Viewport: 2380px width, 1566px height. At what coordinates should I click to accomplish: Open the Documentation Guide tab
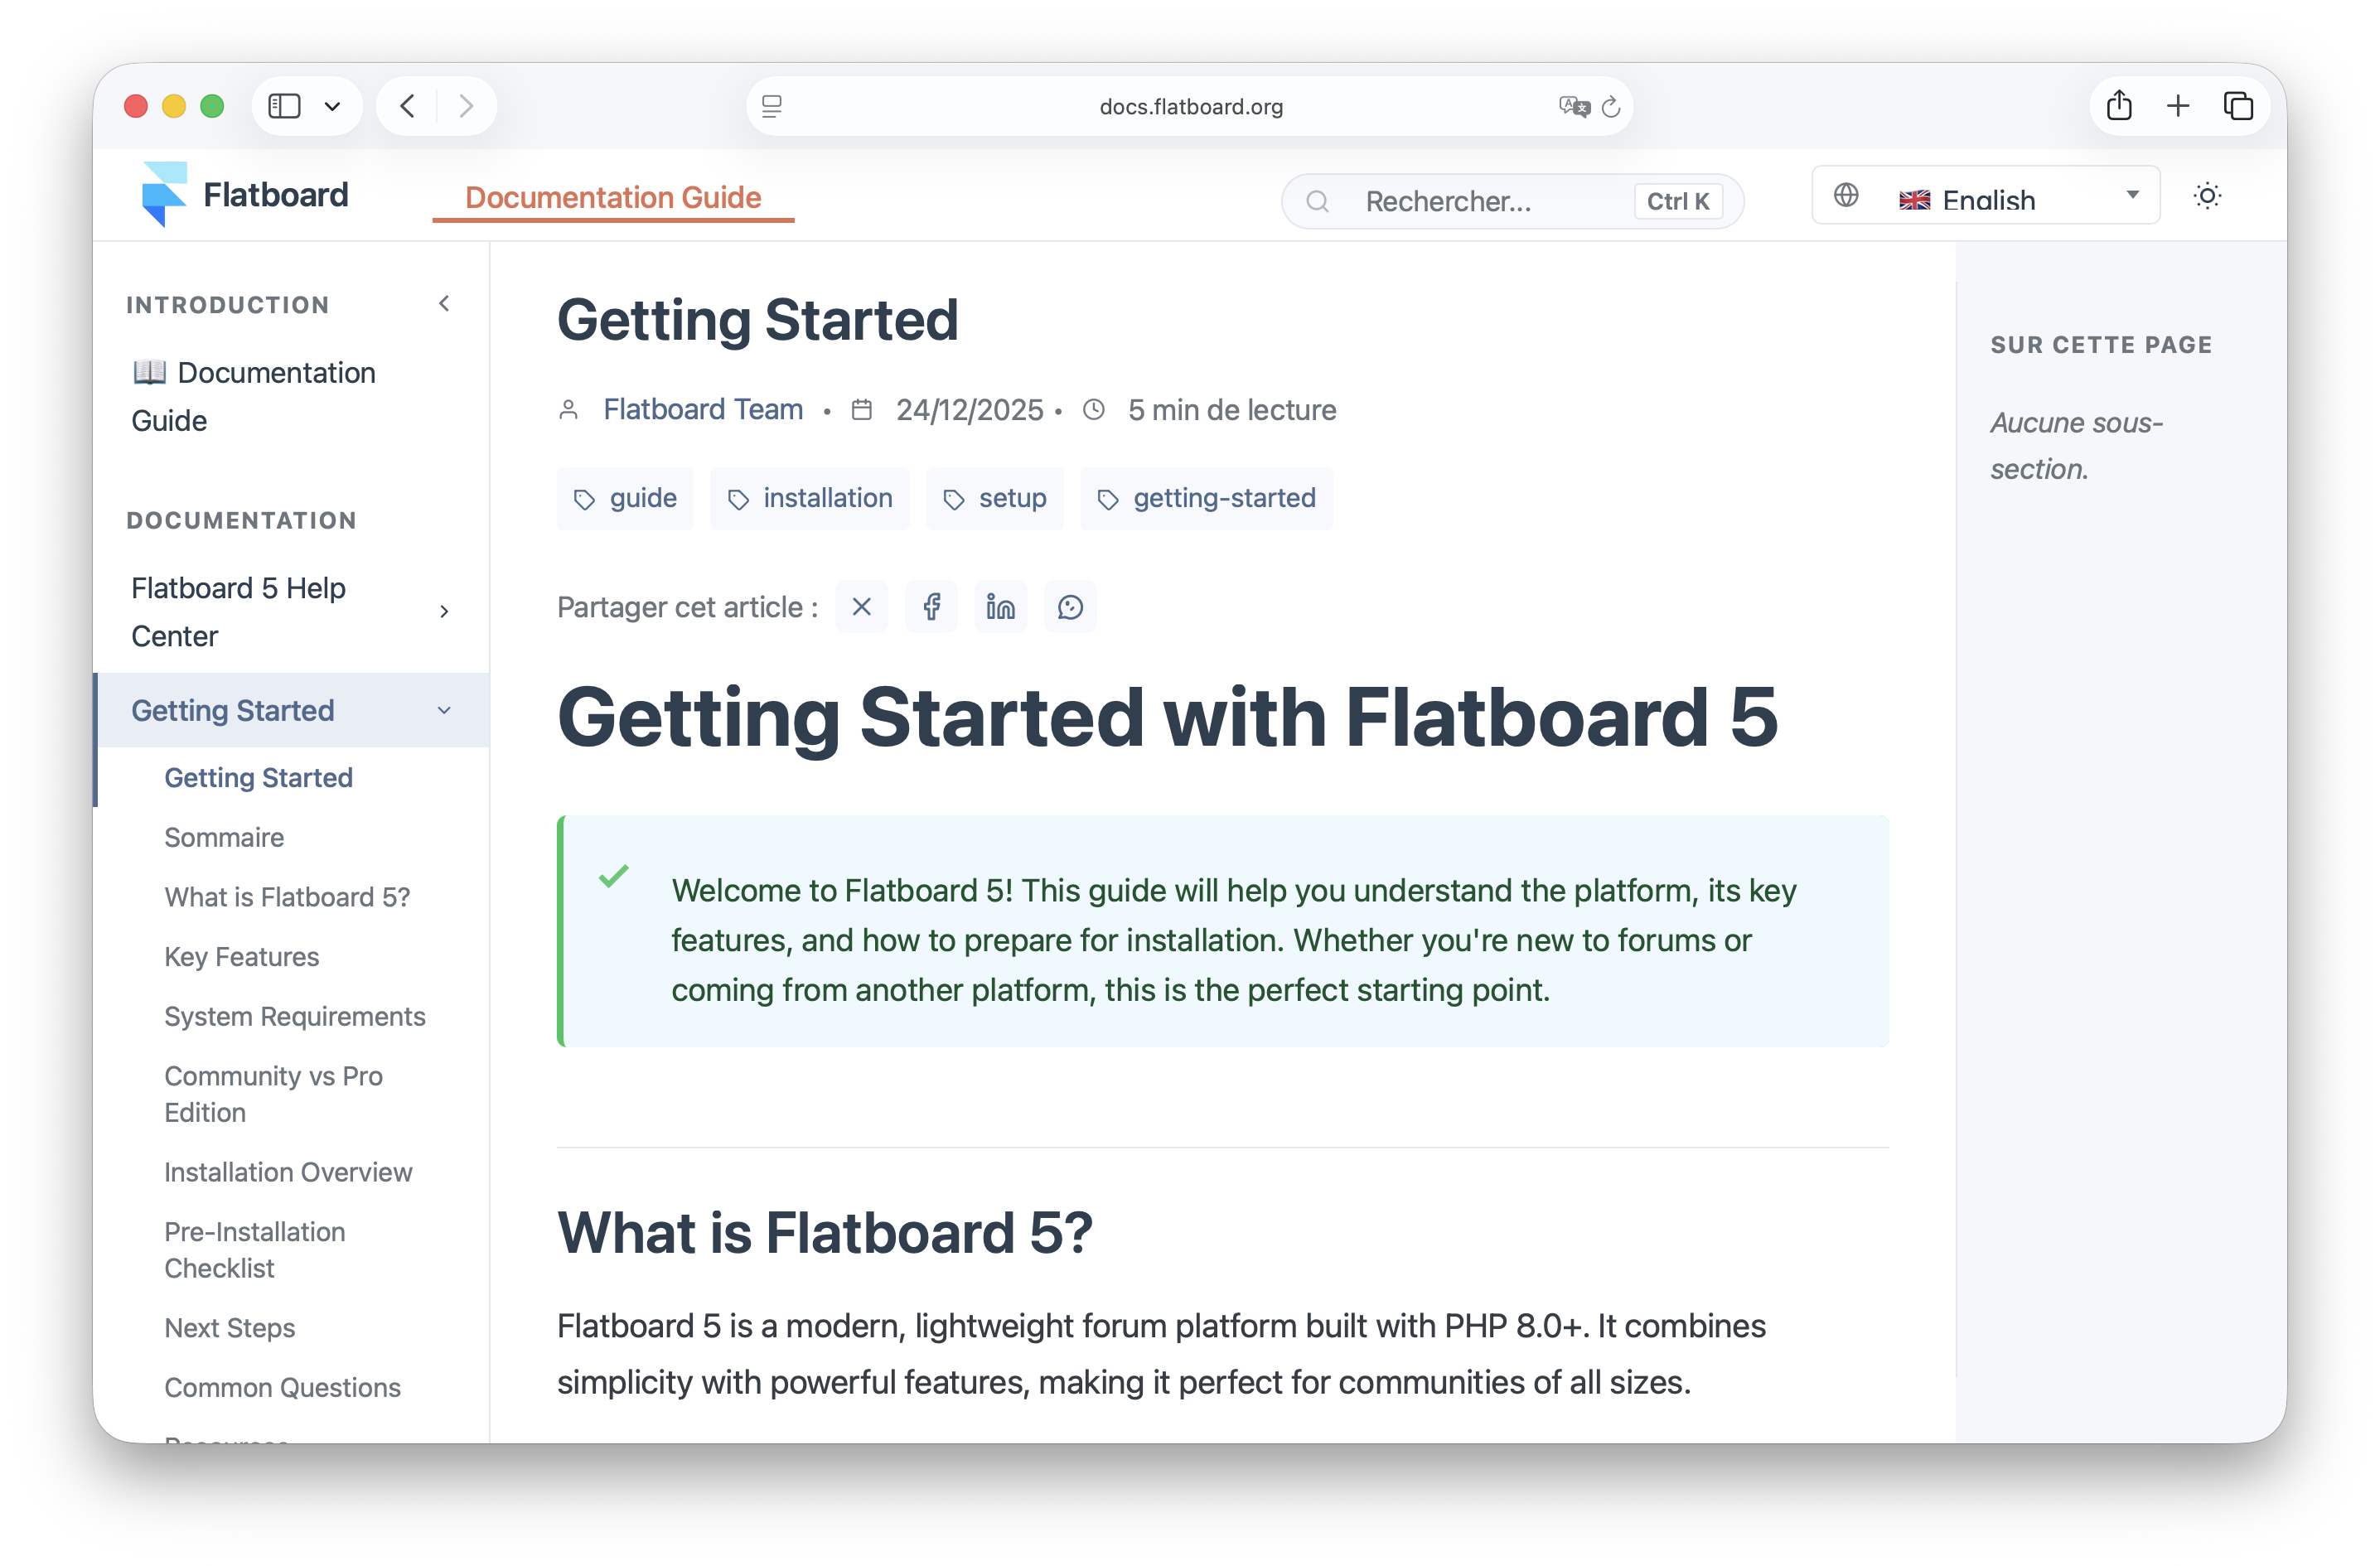(x=613, y=197)
